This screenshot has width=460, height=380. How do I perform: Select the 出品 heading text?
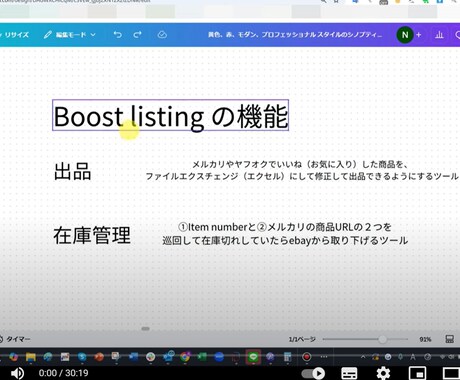click(x=72, y=171)
